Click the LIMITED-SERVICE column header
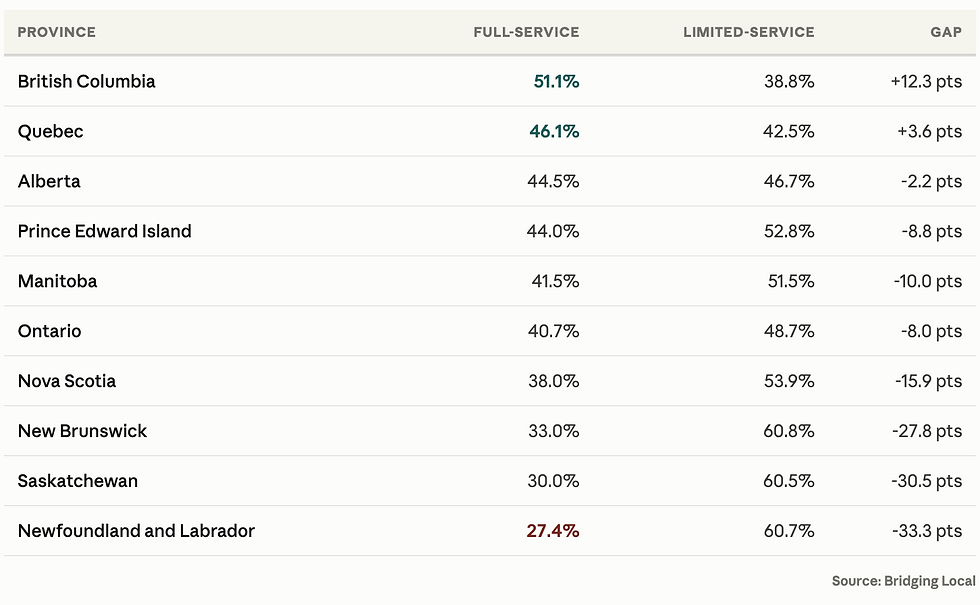This screenshot has width=980, height=605. (x=748, y=32)
